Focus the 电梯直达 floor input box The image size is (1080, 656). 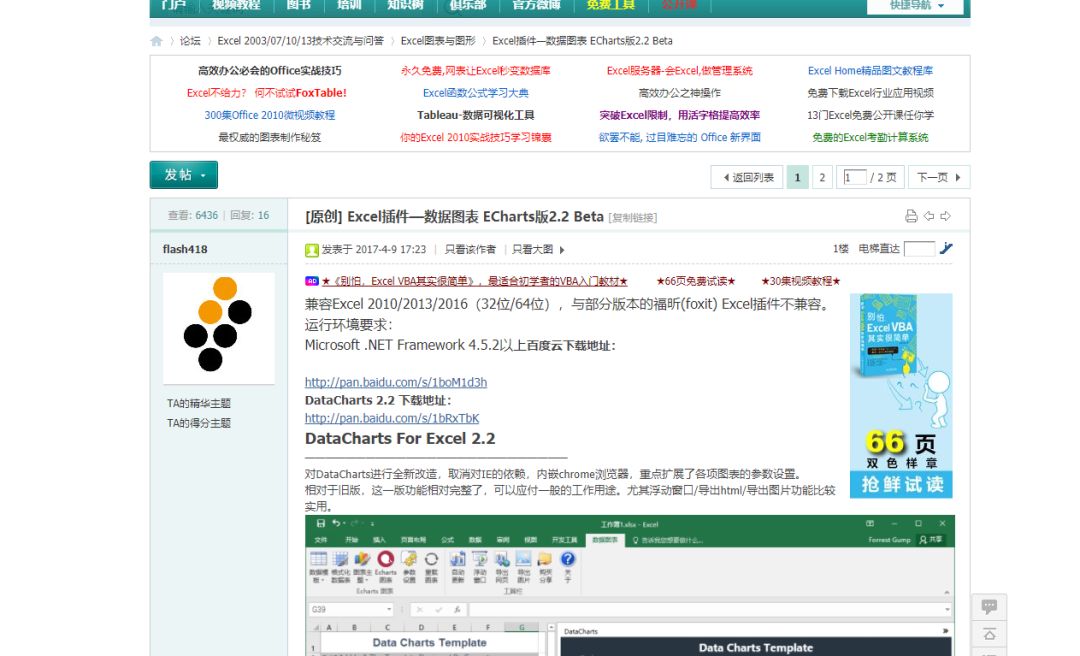[920, 249]
